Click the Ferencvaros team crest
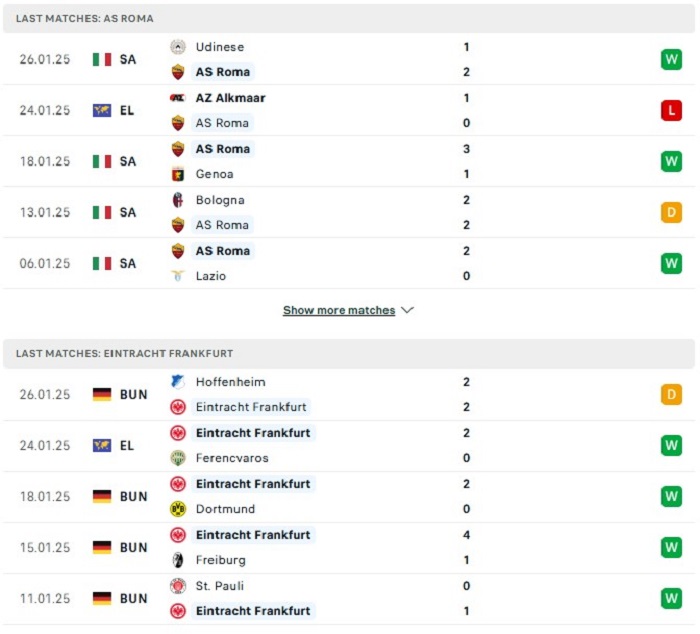The width and height of the screenshot is (700, 634). click(x=178, y=458)
